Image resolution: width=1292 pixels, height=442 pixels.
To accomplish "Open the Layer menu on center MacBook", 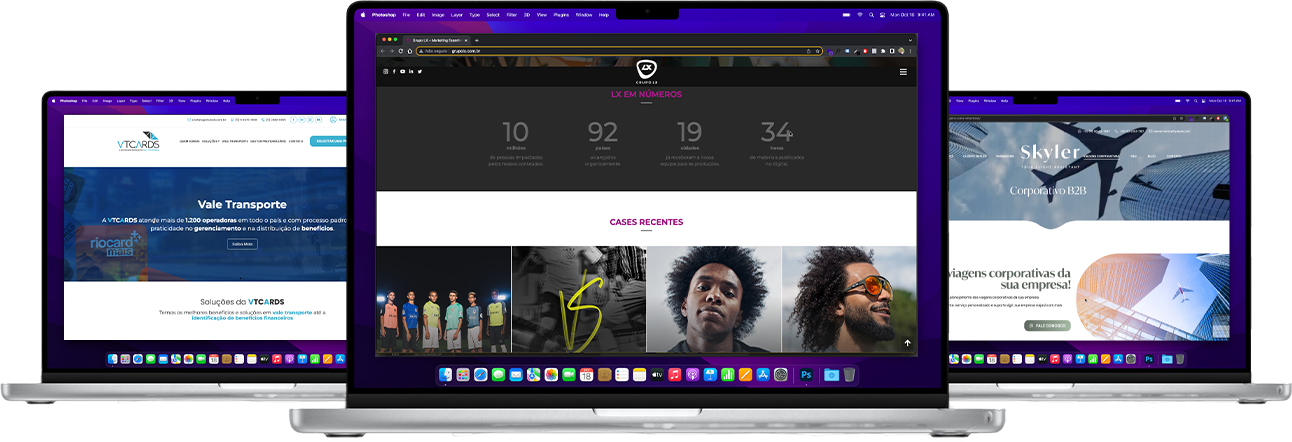I will [457, 14].
